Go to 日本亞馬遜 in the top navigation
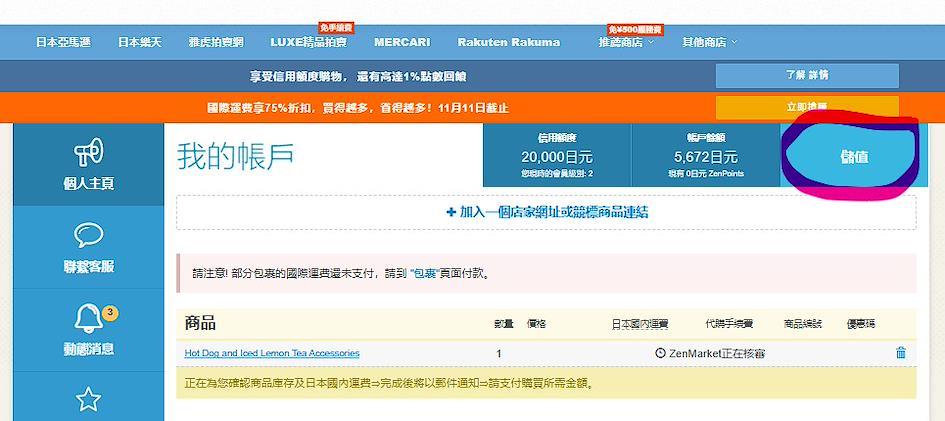Image resolution: width=945 pixels, height=421 pixels. point(63,42)
